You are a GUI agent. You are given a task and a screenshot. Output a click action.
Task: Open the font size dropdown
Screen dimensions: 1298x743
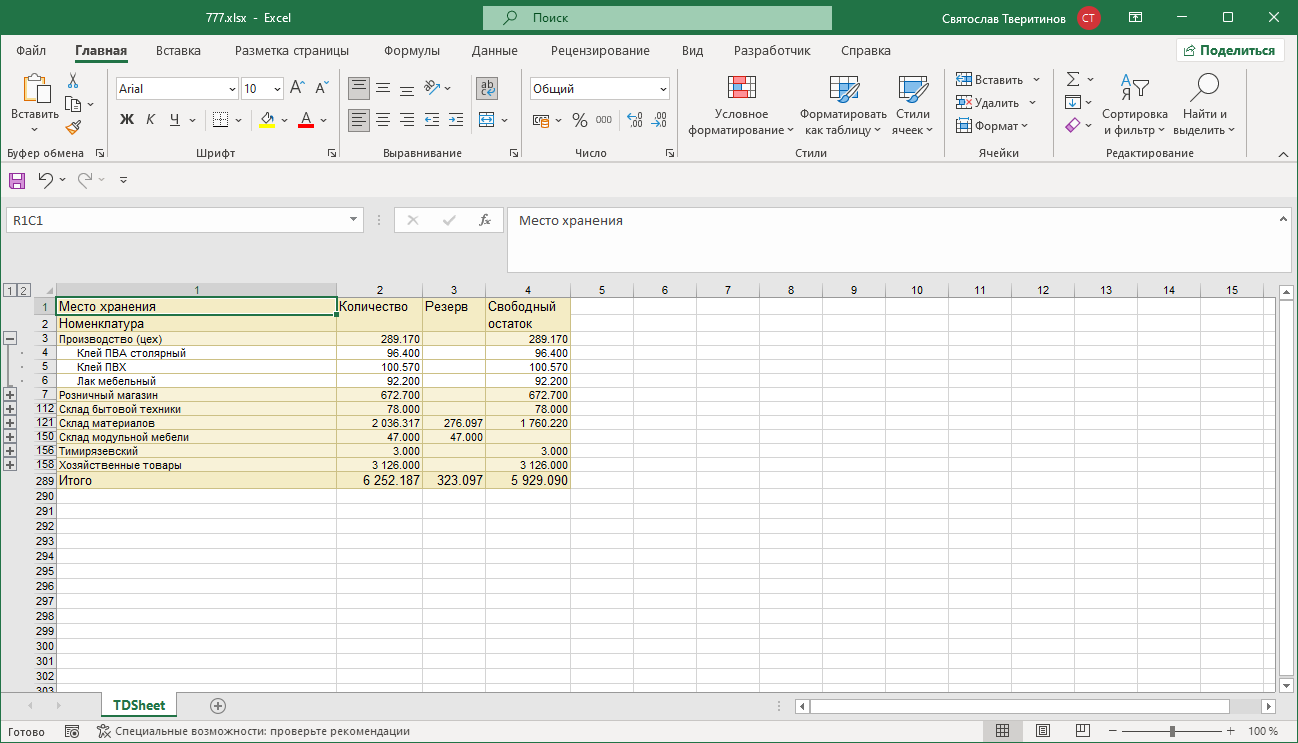[276, 89]
